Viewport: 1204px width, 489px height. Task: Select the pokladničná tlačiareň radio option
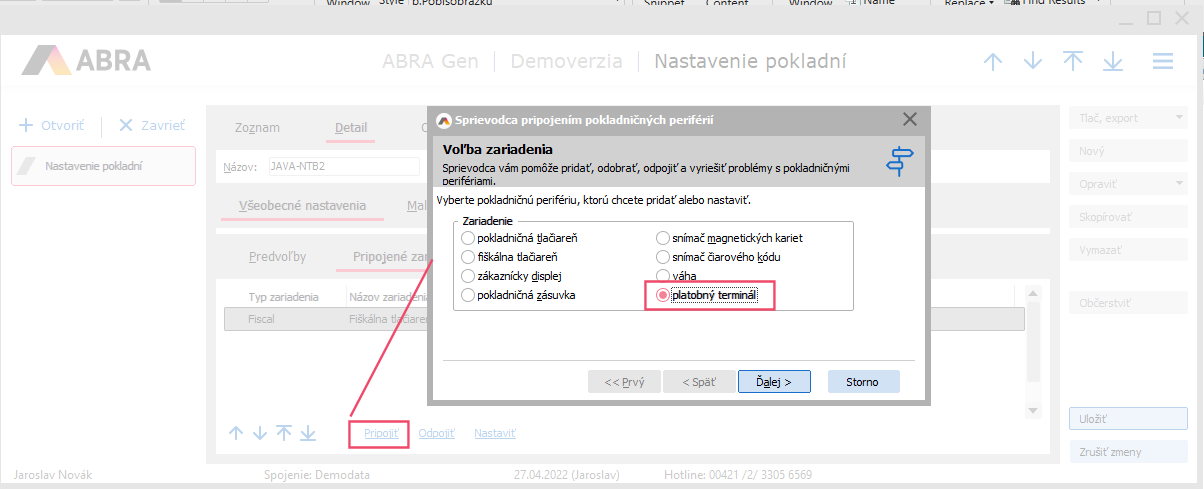tap(468, 238)
